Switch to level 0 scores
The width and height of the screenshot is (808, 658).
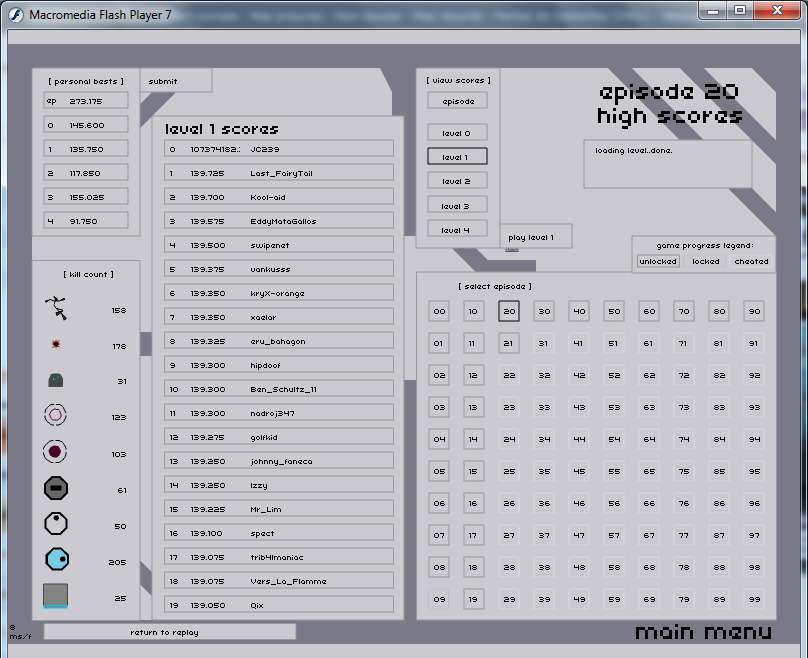[457, 133]
